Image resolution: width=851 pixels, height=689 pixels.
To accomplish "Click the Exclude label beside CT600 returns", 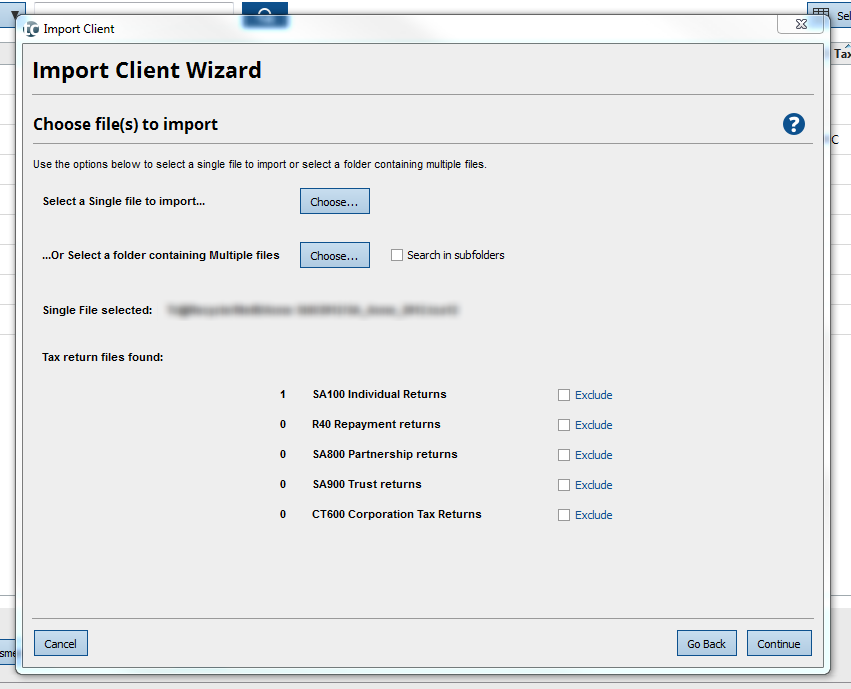I will click(x=593, y=515).
